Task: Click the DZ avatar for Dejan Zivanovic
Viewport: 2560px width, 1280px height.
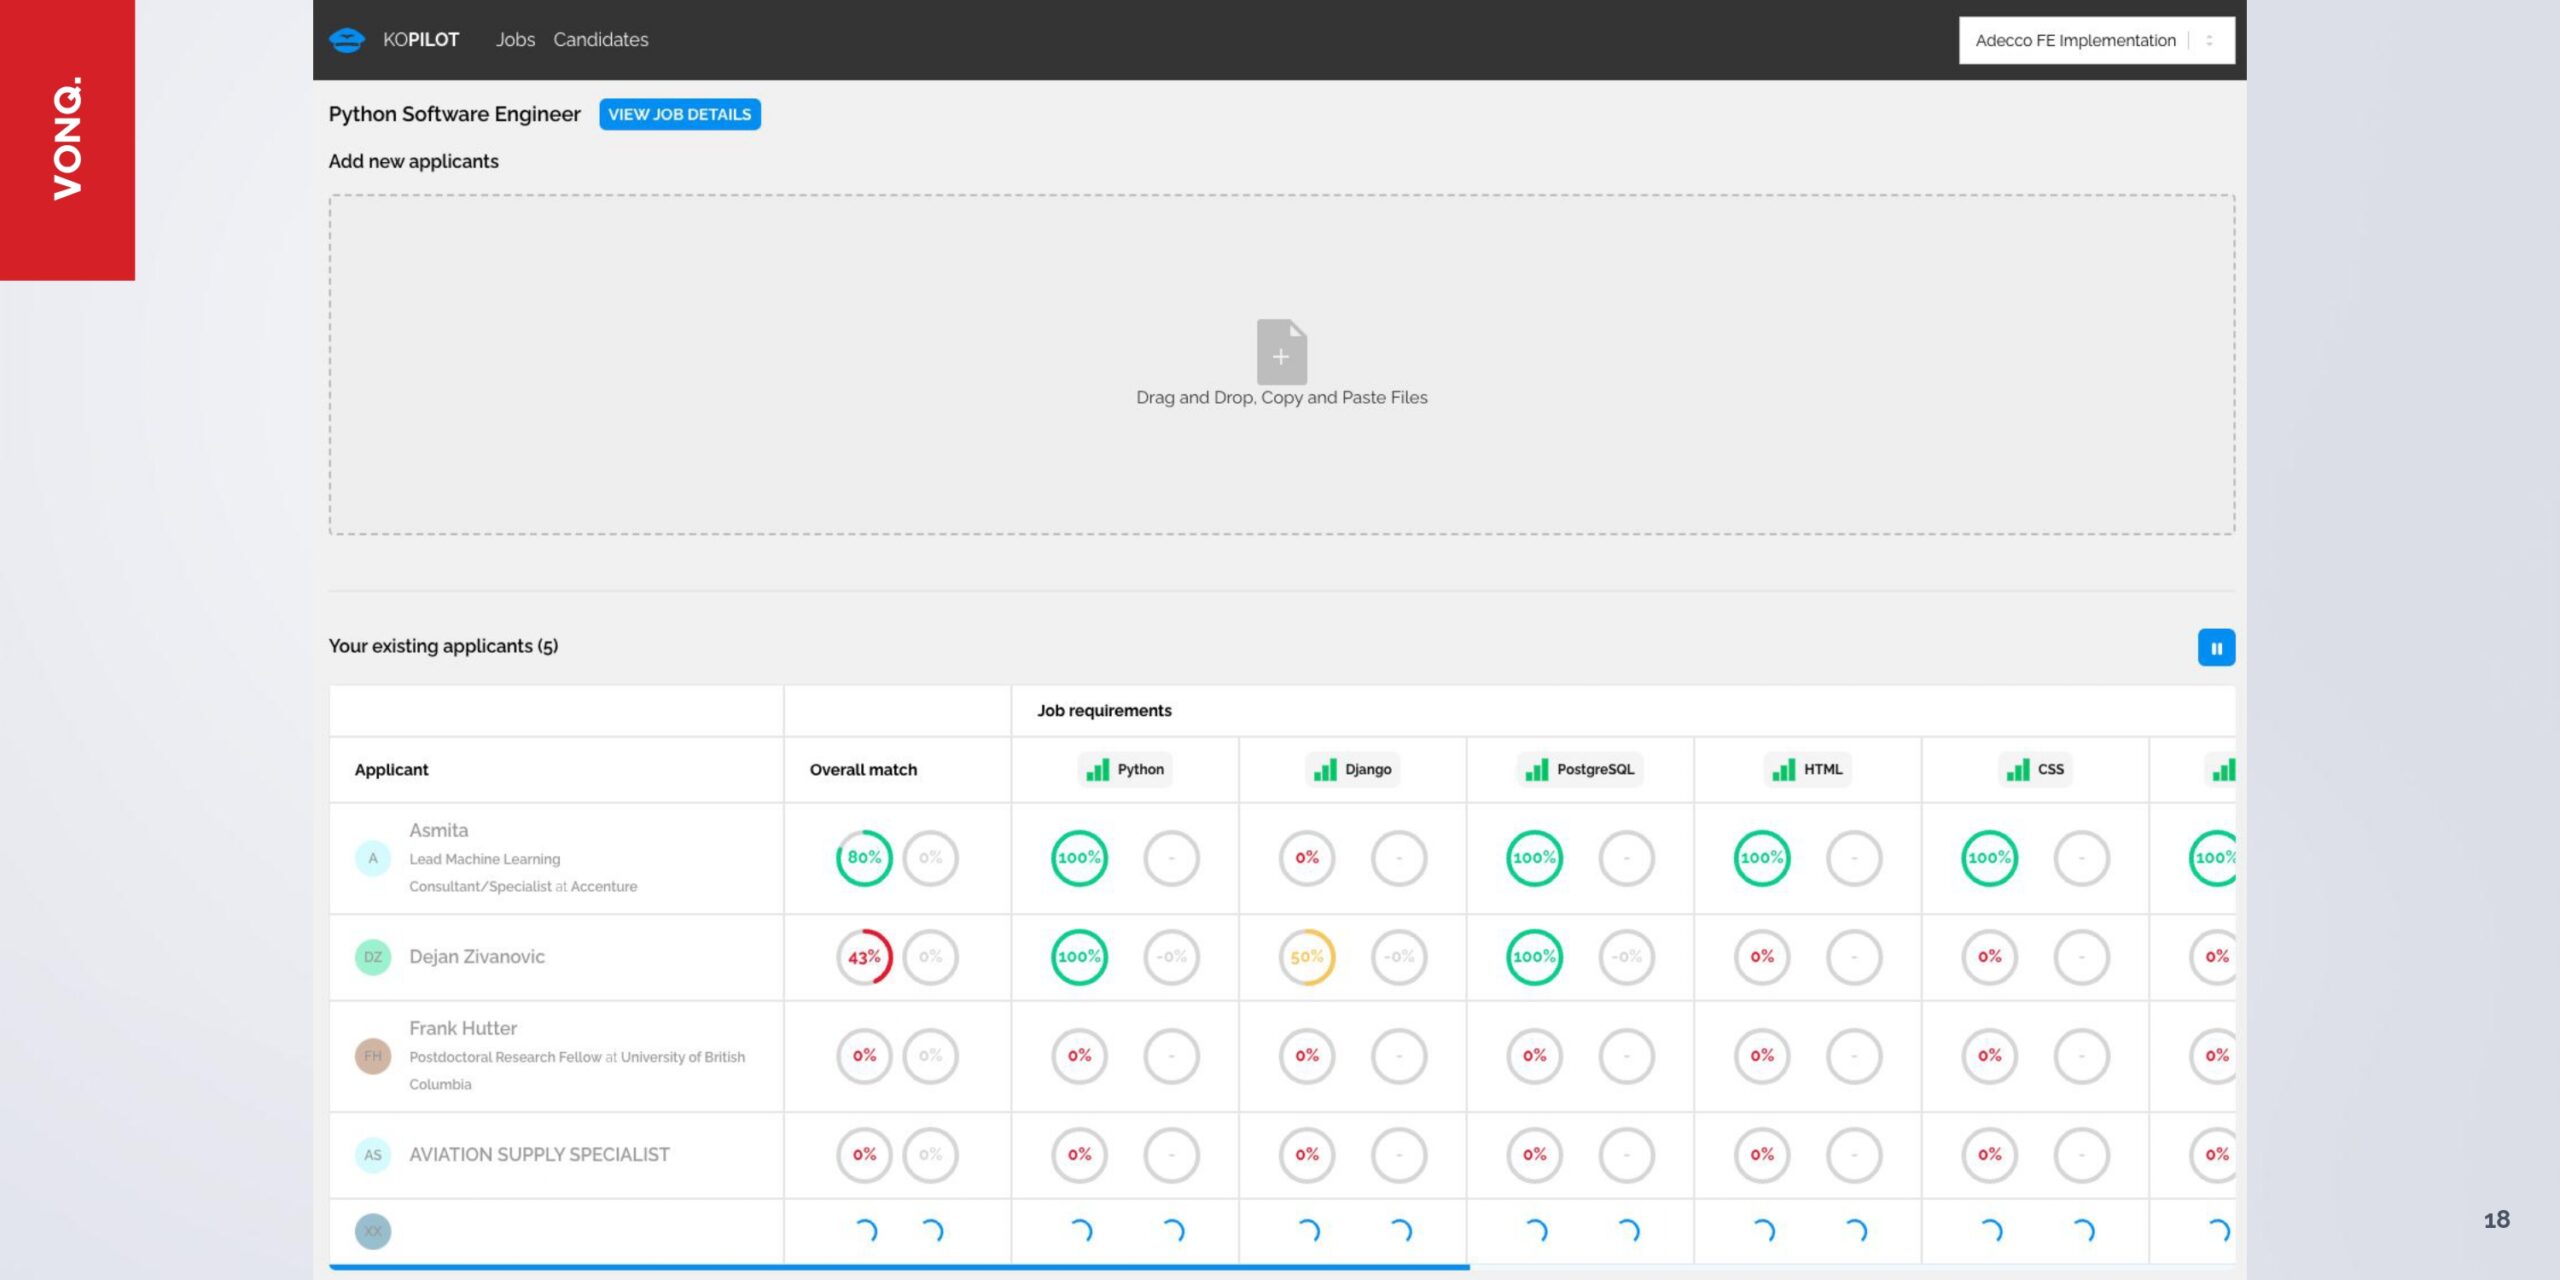Action: pyautogui.click(x=373, y=956)
